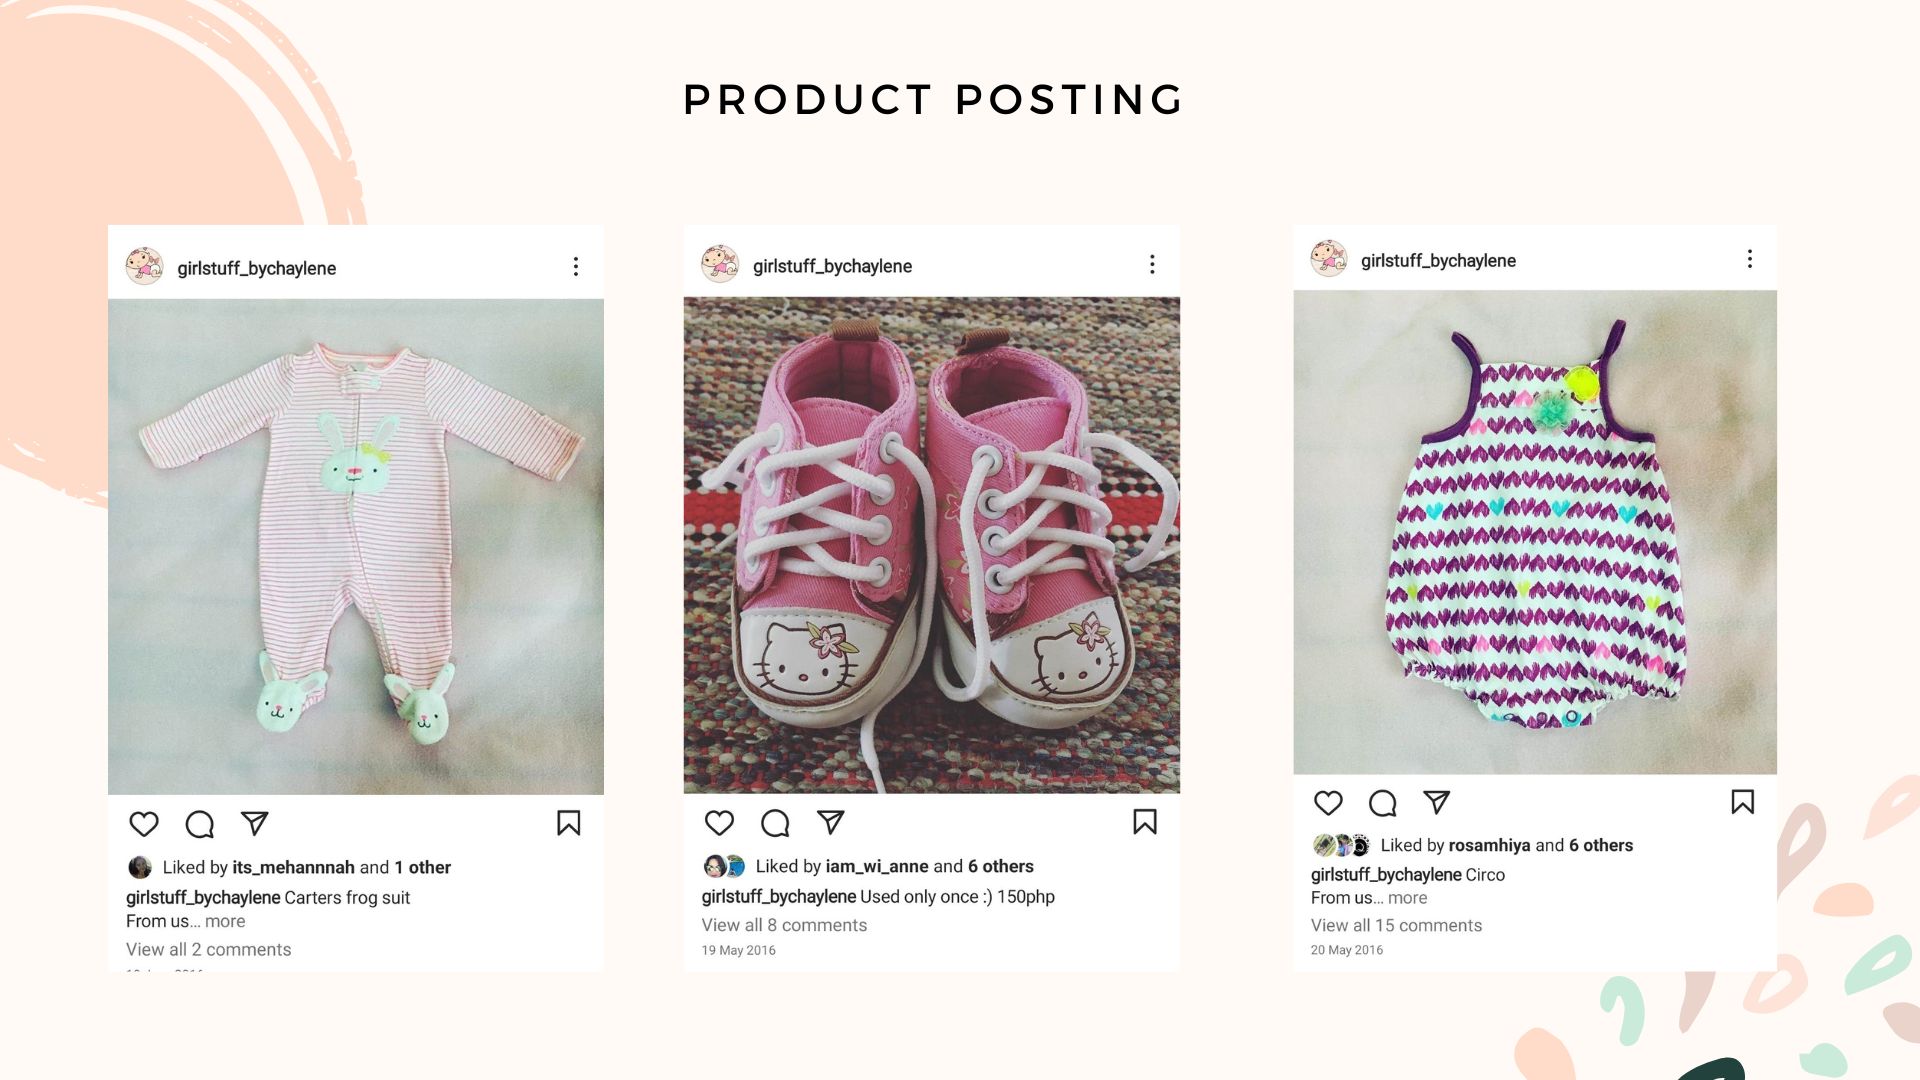The width and height of the screenshot is (1920, 1080).
Task: Expand 'more' on Carters frog suit caption
Action: point(225,921)
